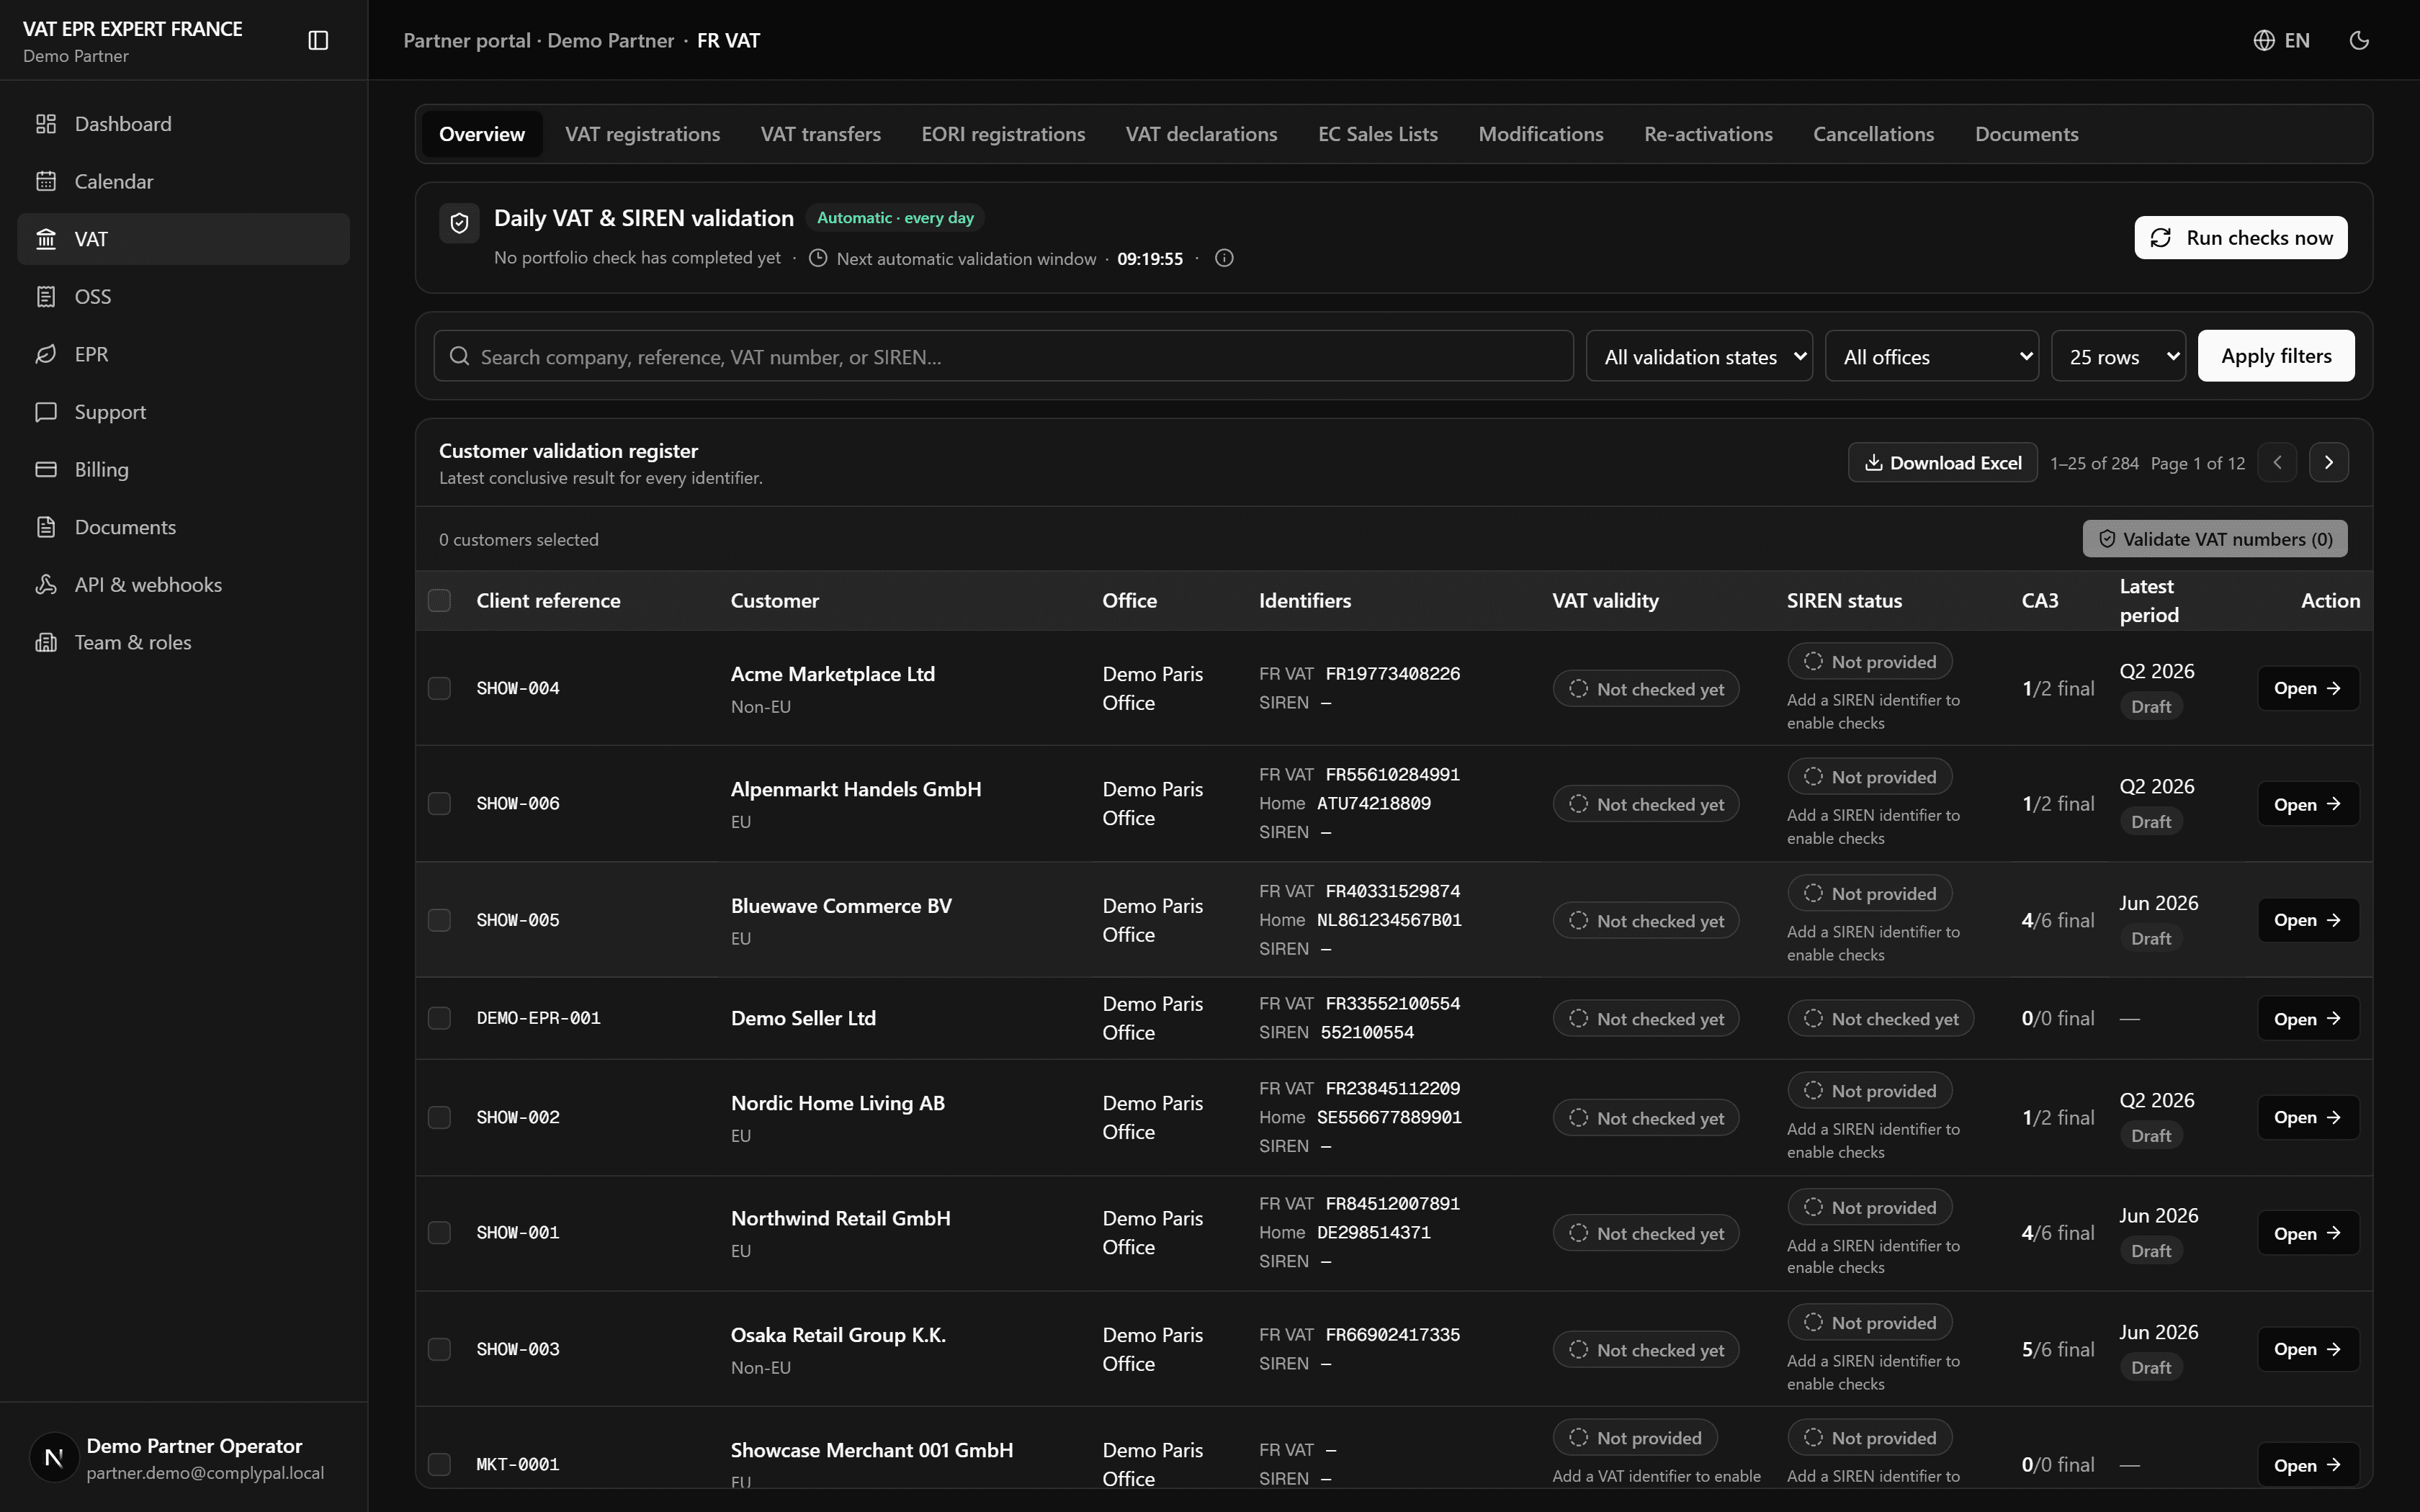Viewport: 2420px width, 1512px height.
Task: Click the avatar for Demo Partner Operator
Action: [54, 1458]
